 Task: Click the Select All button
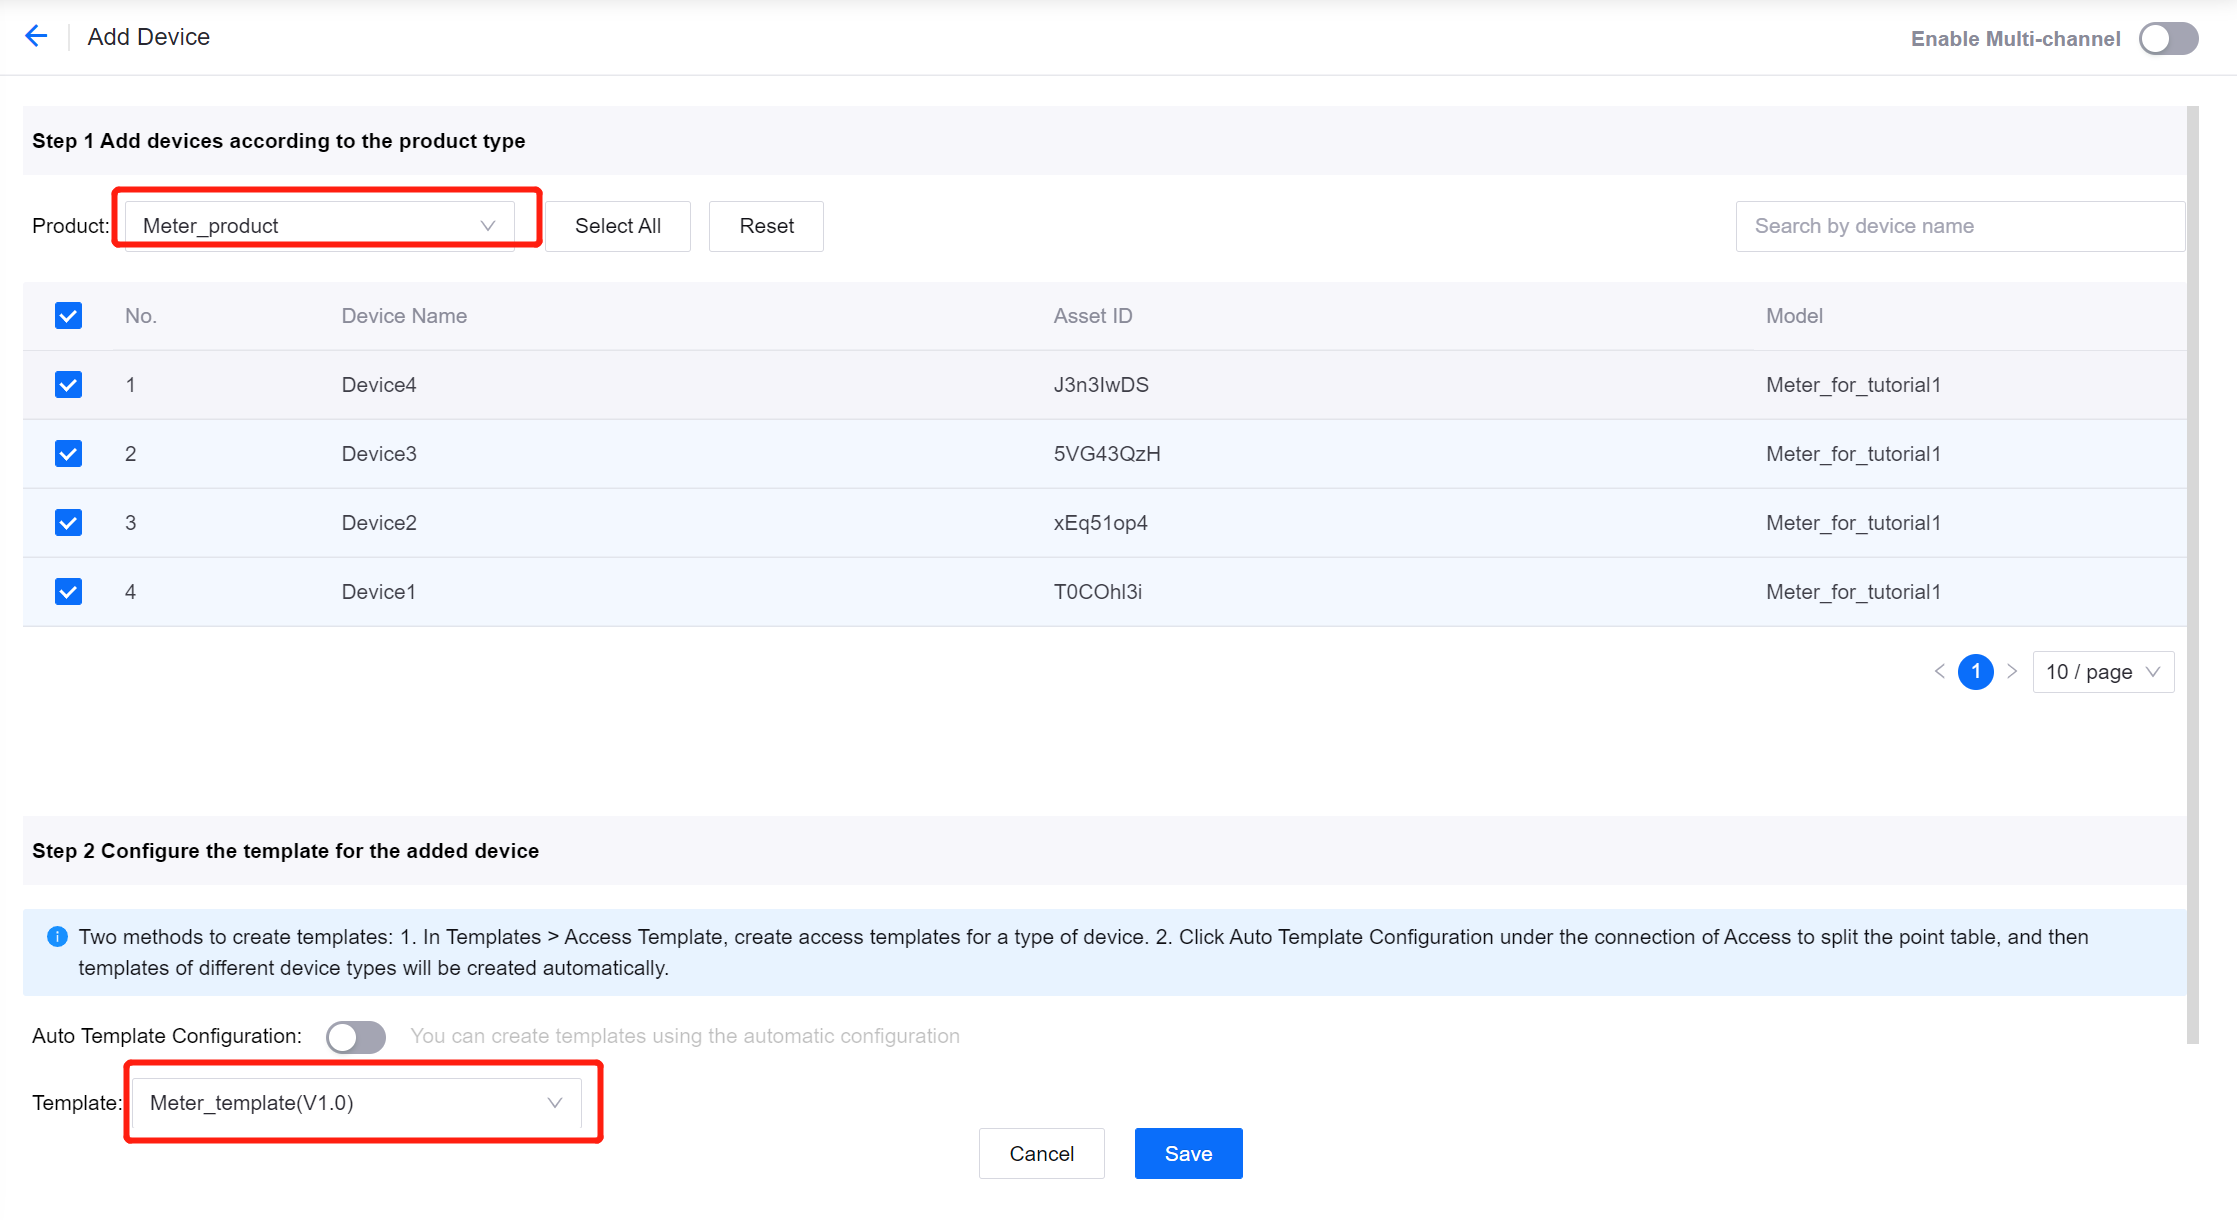618,226
